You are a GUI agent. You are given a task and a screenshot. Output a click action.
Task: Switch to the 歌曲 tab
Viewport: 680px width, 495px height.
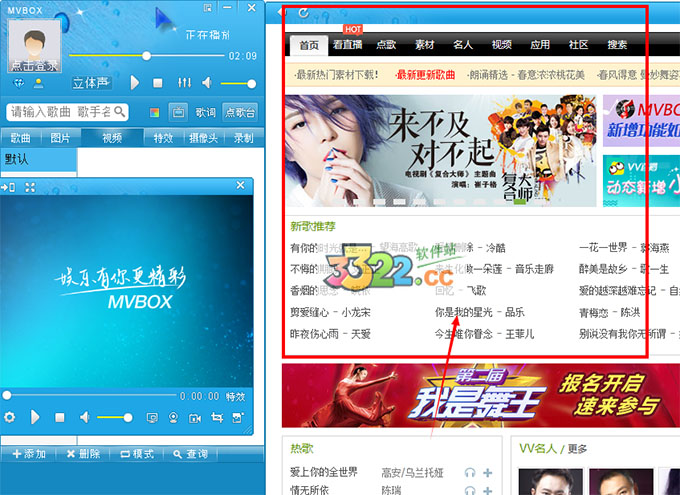pos(20,138)
